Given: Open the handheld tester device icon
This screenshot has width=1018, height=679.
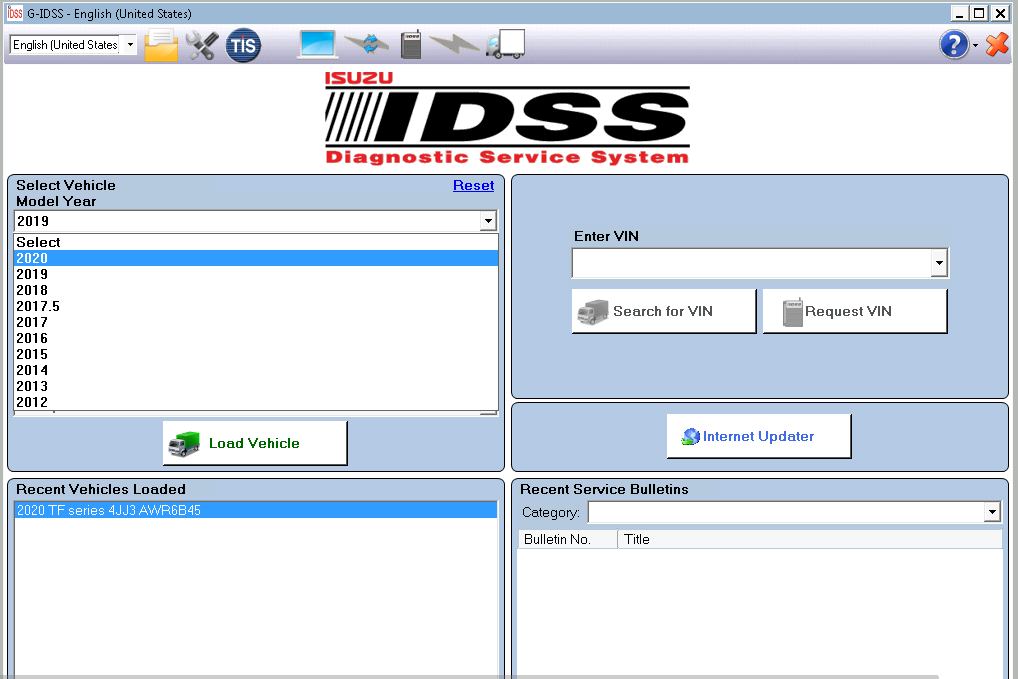Looking at the screenshot, I should click(x=410, y=44).
